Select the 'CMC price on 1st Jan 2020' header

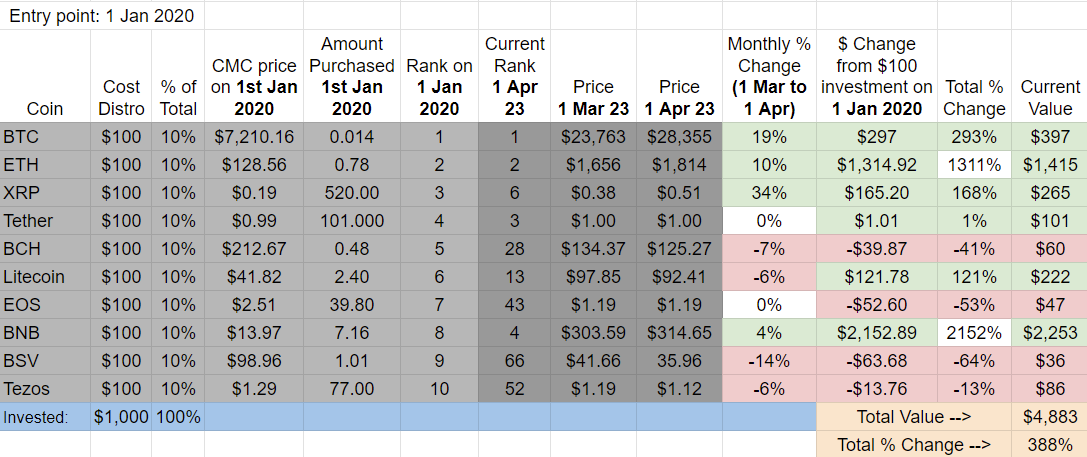[x=254, y=76]
